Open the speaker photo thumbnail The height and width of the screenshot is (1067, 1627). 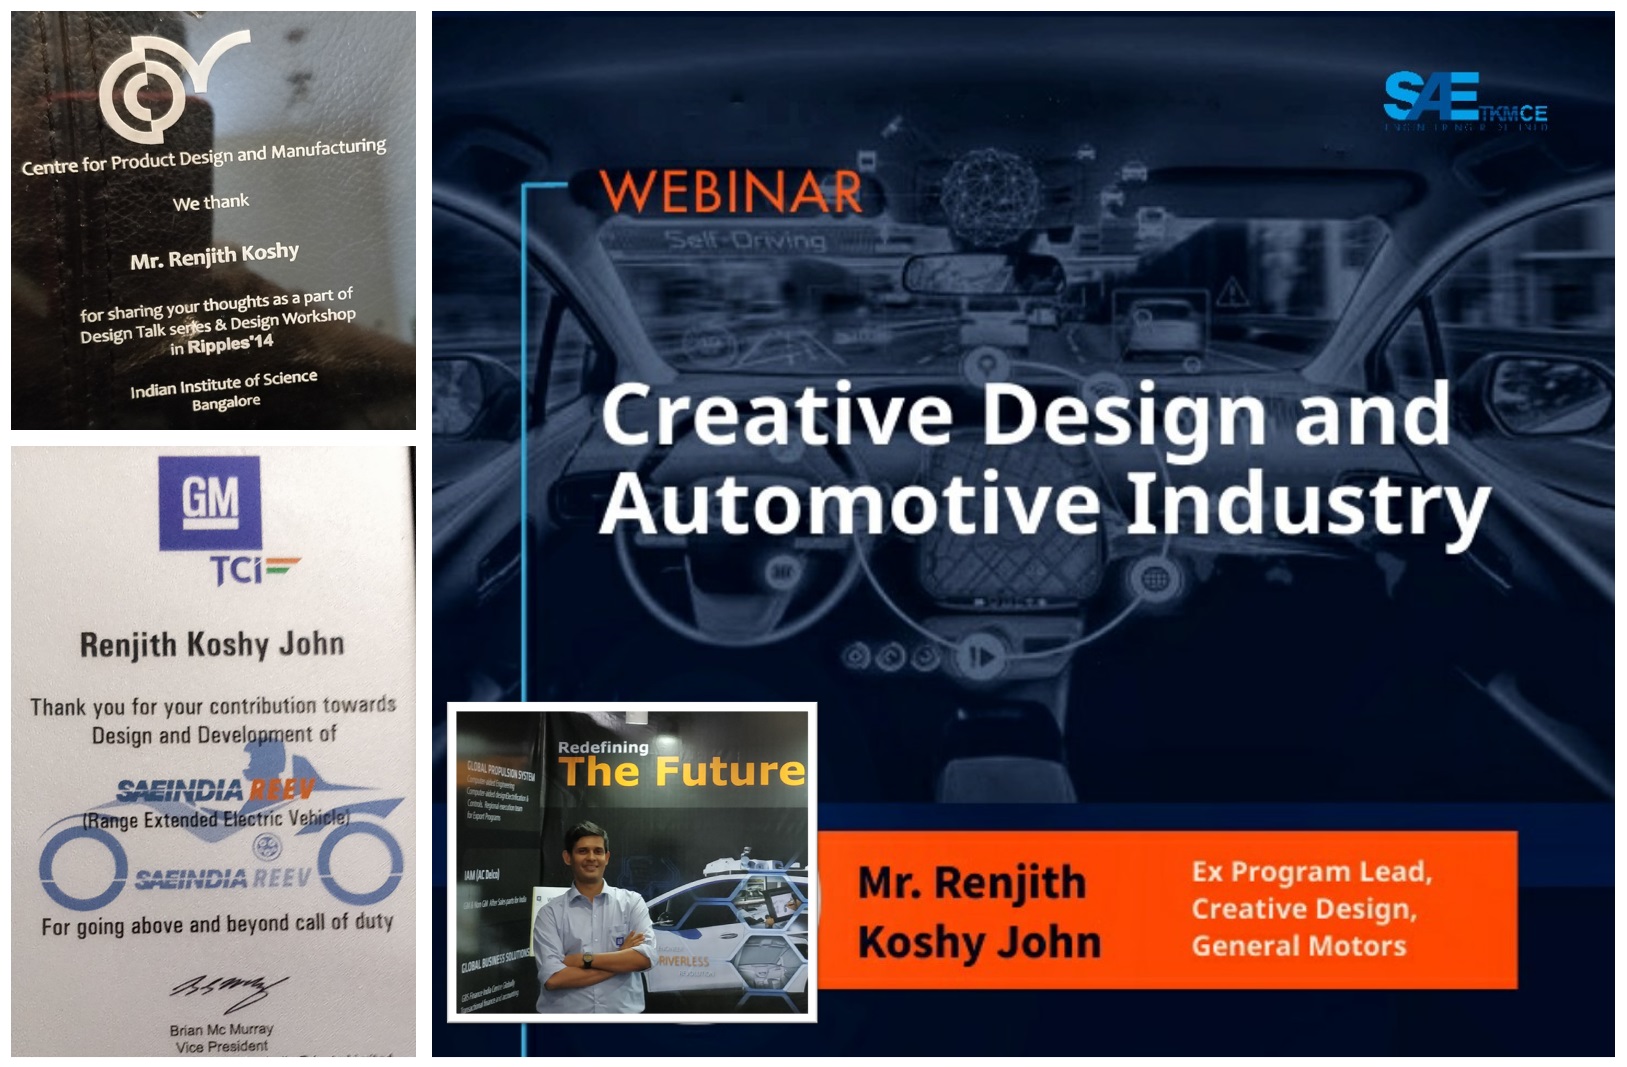tap(632, 862)
